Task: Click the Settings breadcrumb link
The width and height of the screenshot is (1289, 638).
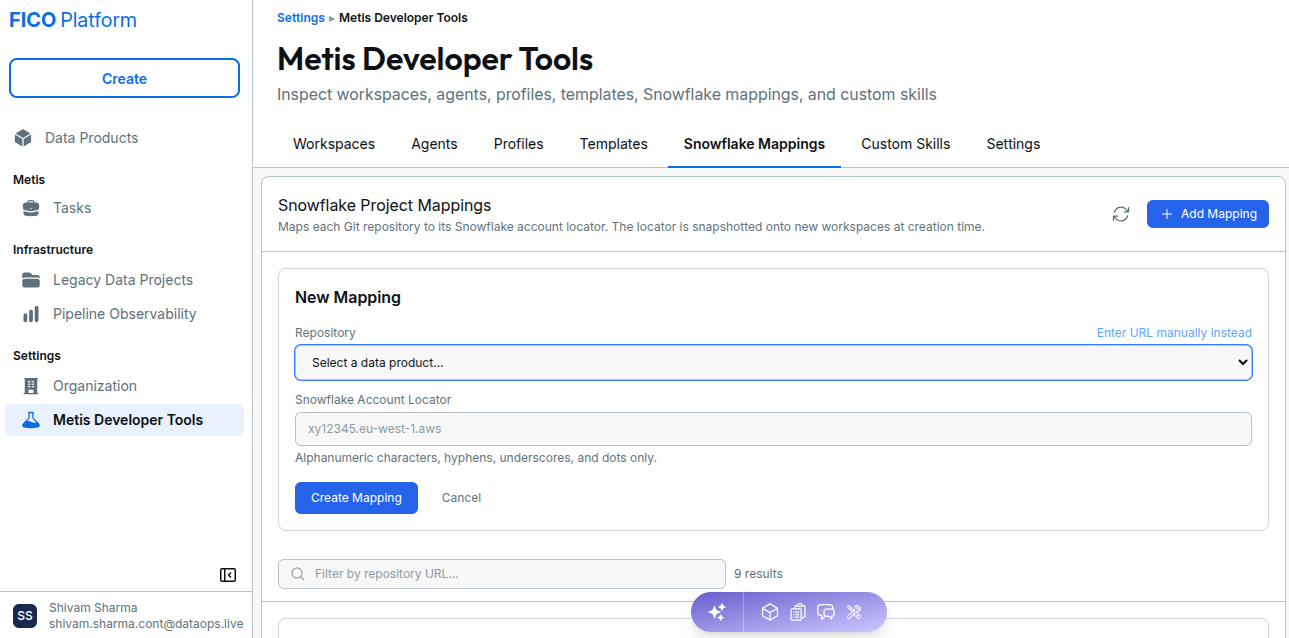Action: [x=301, y=18]
